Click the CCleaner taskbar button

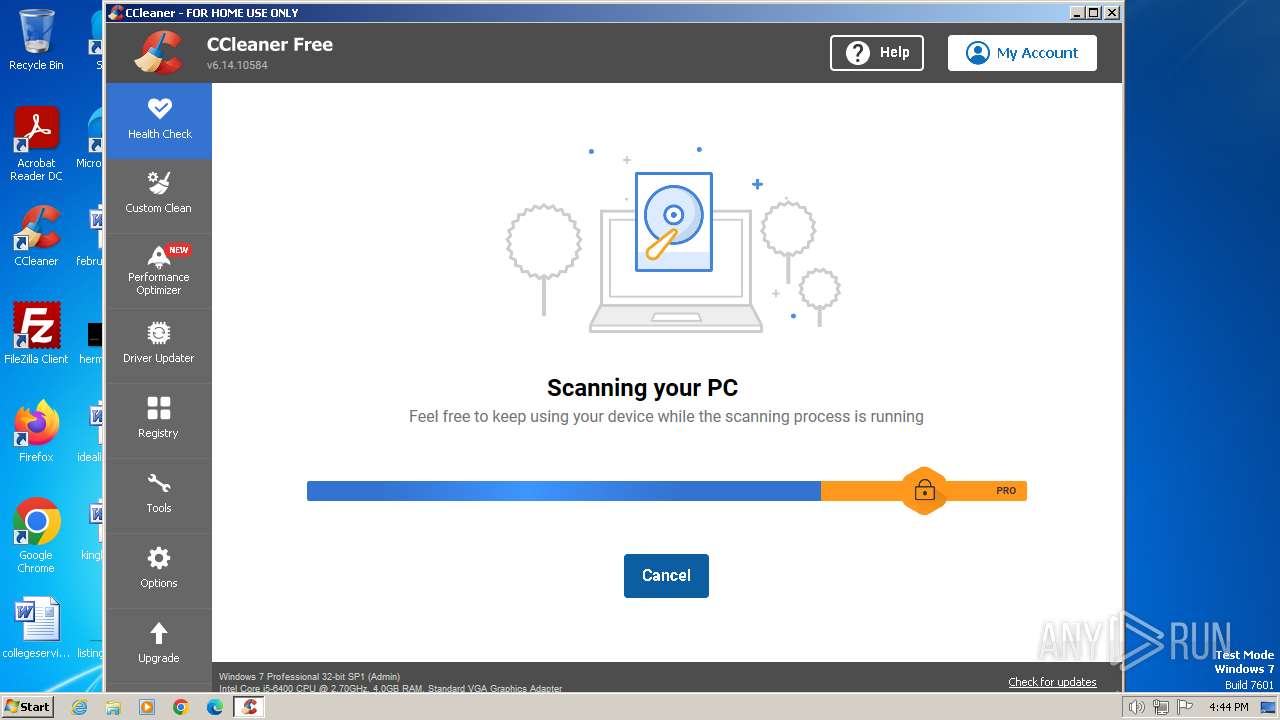pos(249,707)
